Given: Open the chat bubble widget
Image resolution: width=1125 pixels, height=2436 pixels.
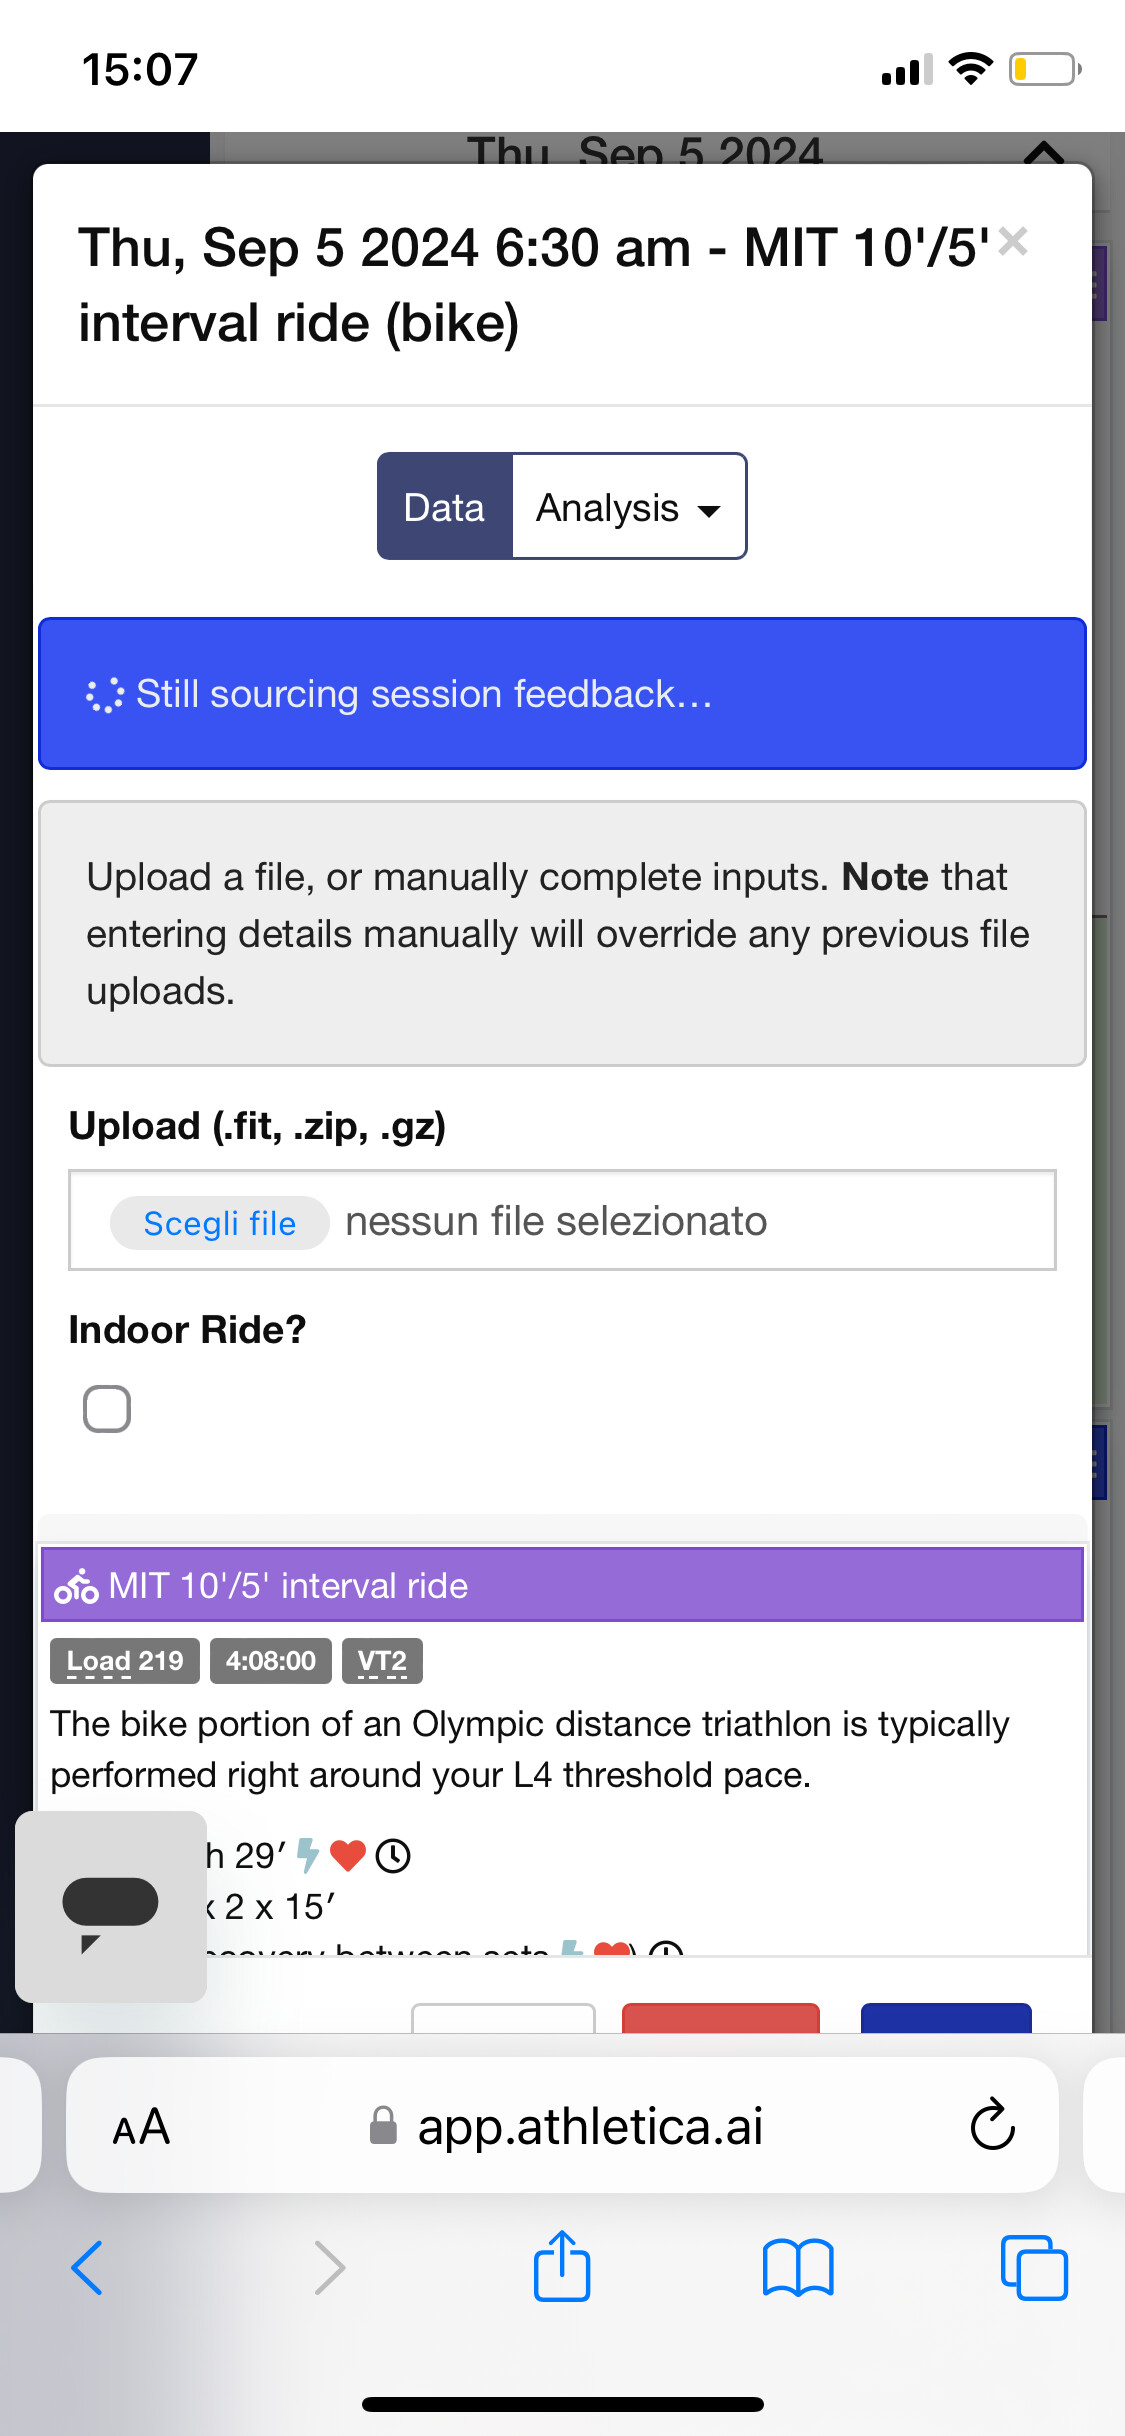Looking at the screenshot, I should point(111,1907).
